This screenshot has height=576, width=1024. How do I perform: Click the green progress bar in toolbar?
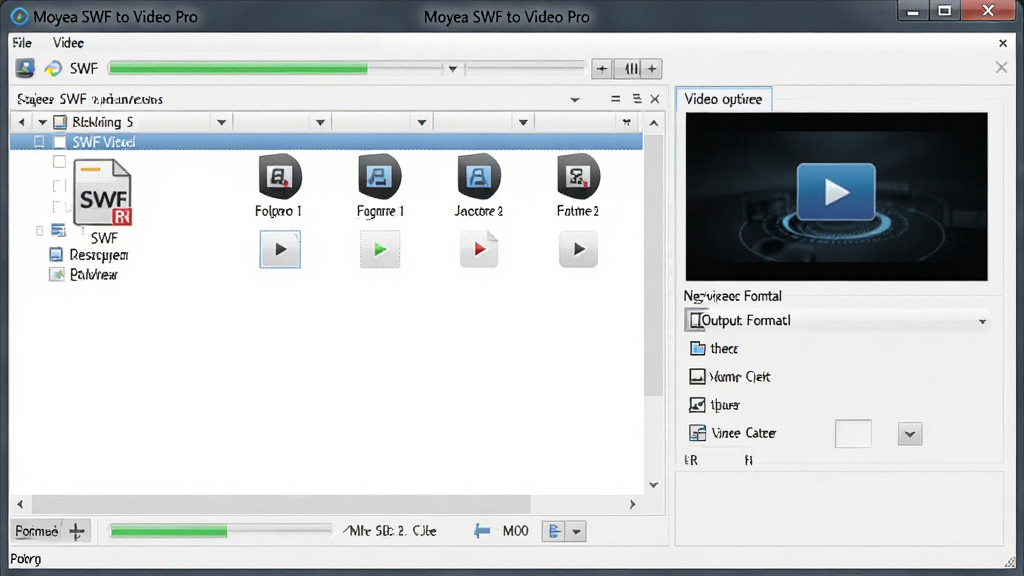[x=238, y=68]
